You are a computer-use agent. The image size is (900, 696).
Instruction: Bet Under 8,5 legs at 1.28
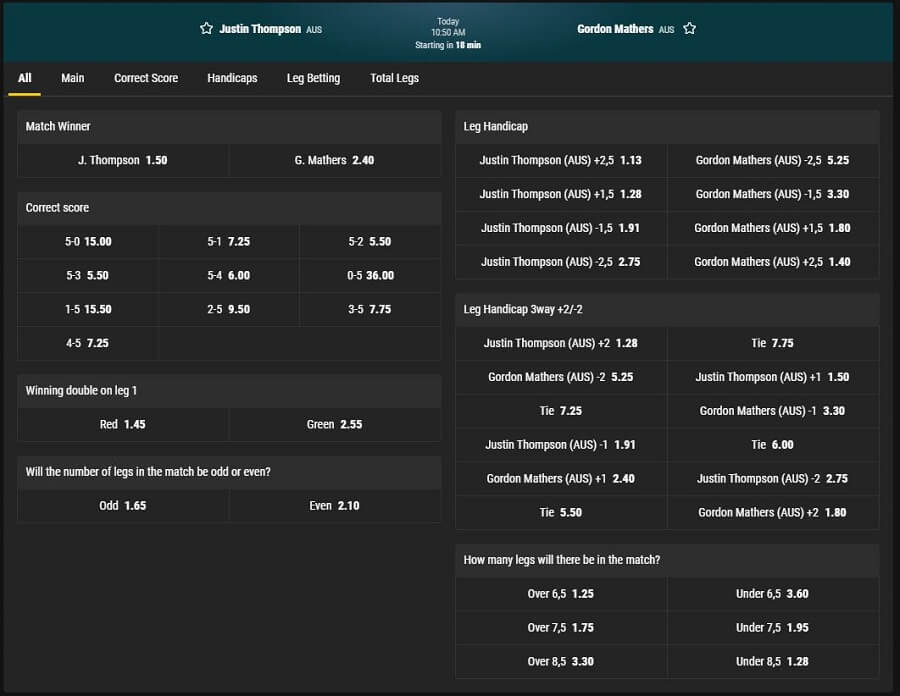773,662
